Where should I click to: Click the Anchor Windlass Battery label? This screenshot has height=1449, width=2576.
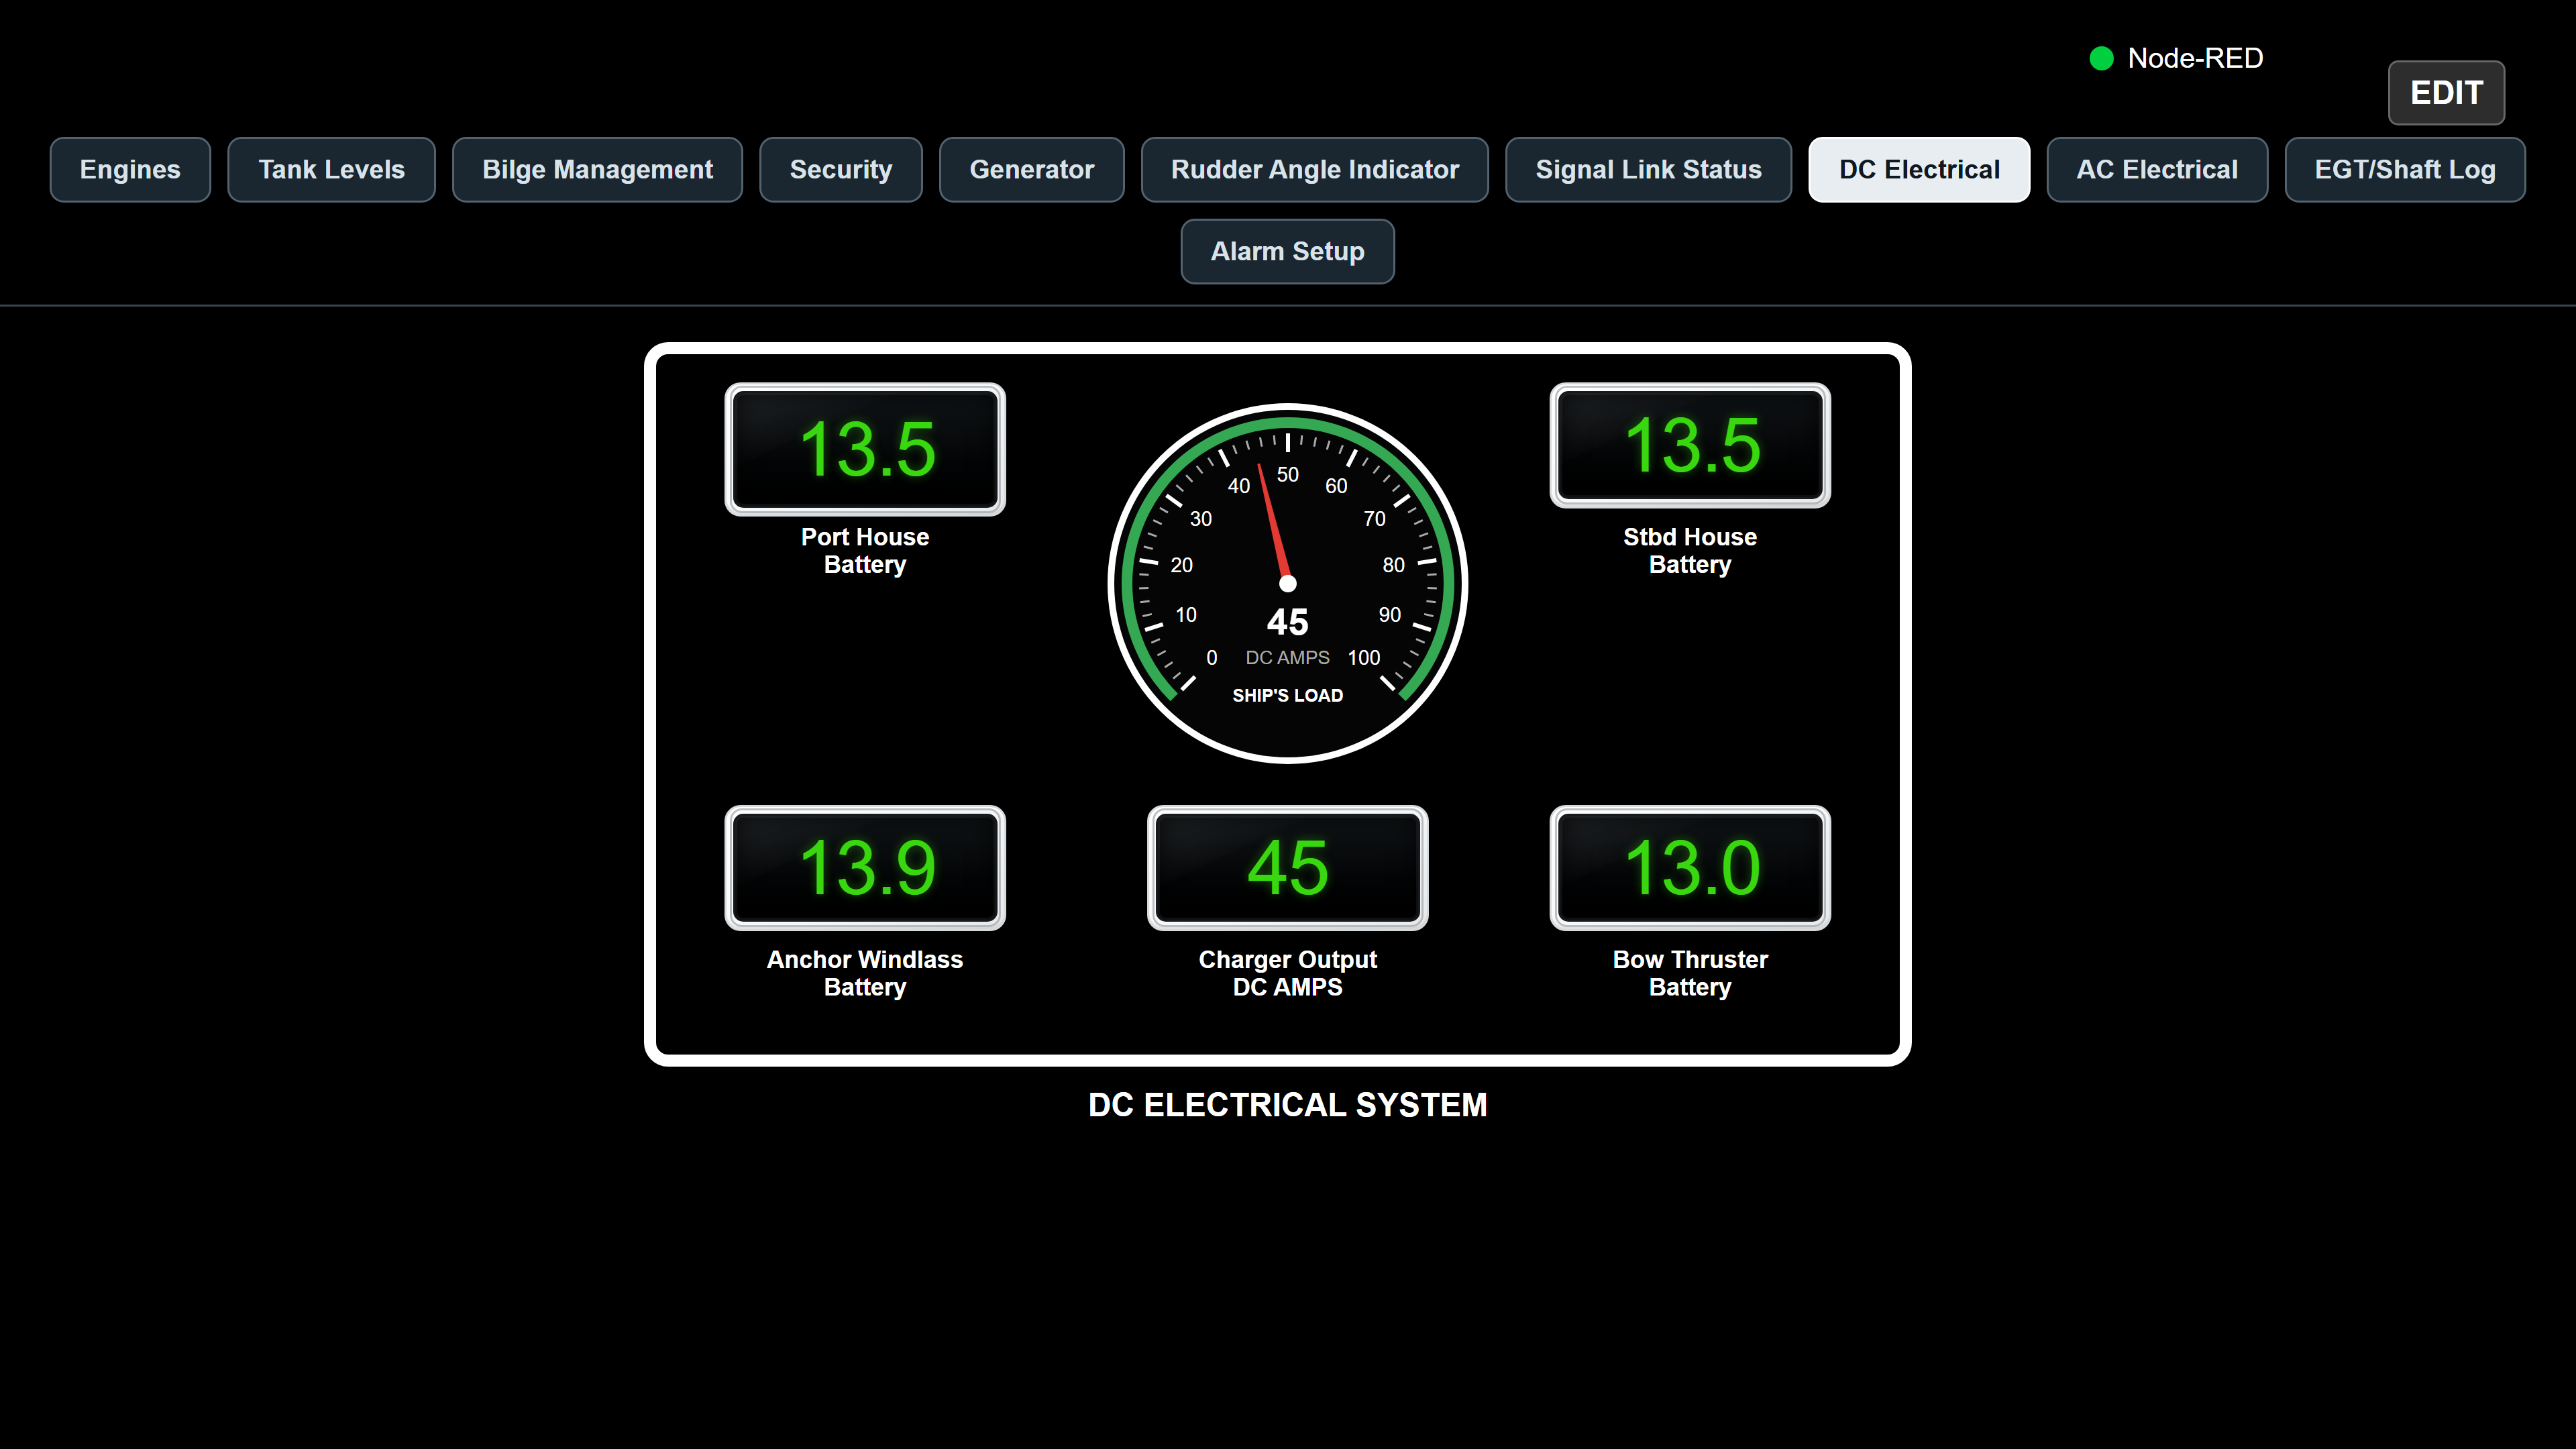coord(865,974)
